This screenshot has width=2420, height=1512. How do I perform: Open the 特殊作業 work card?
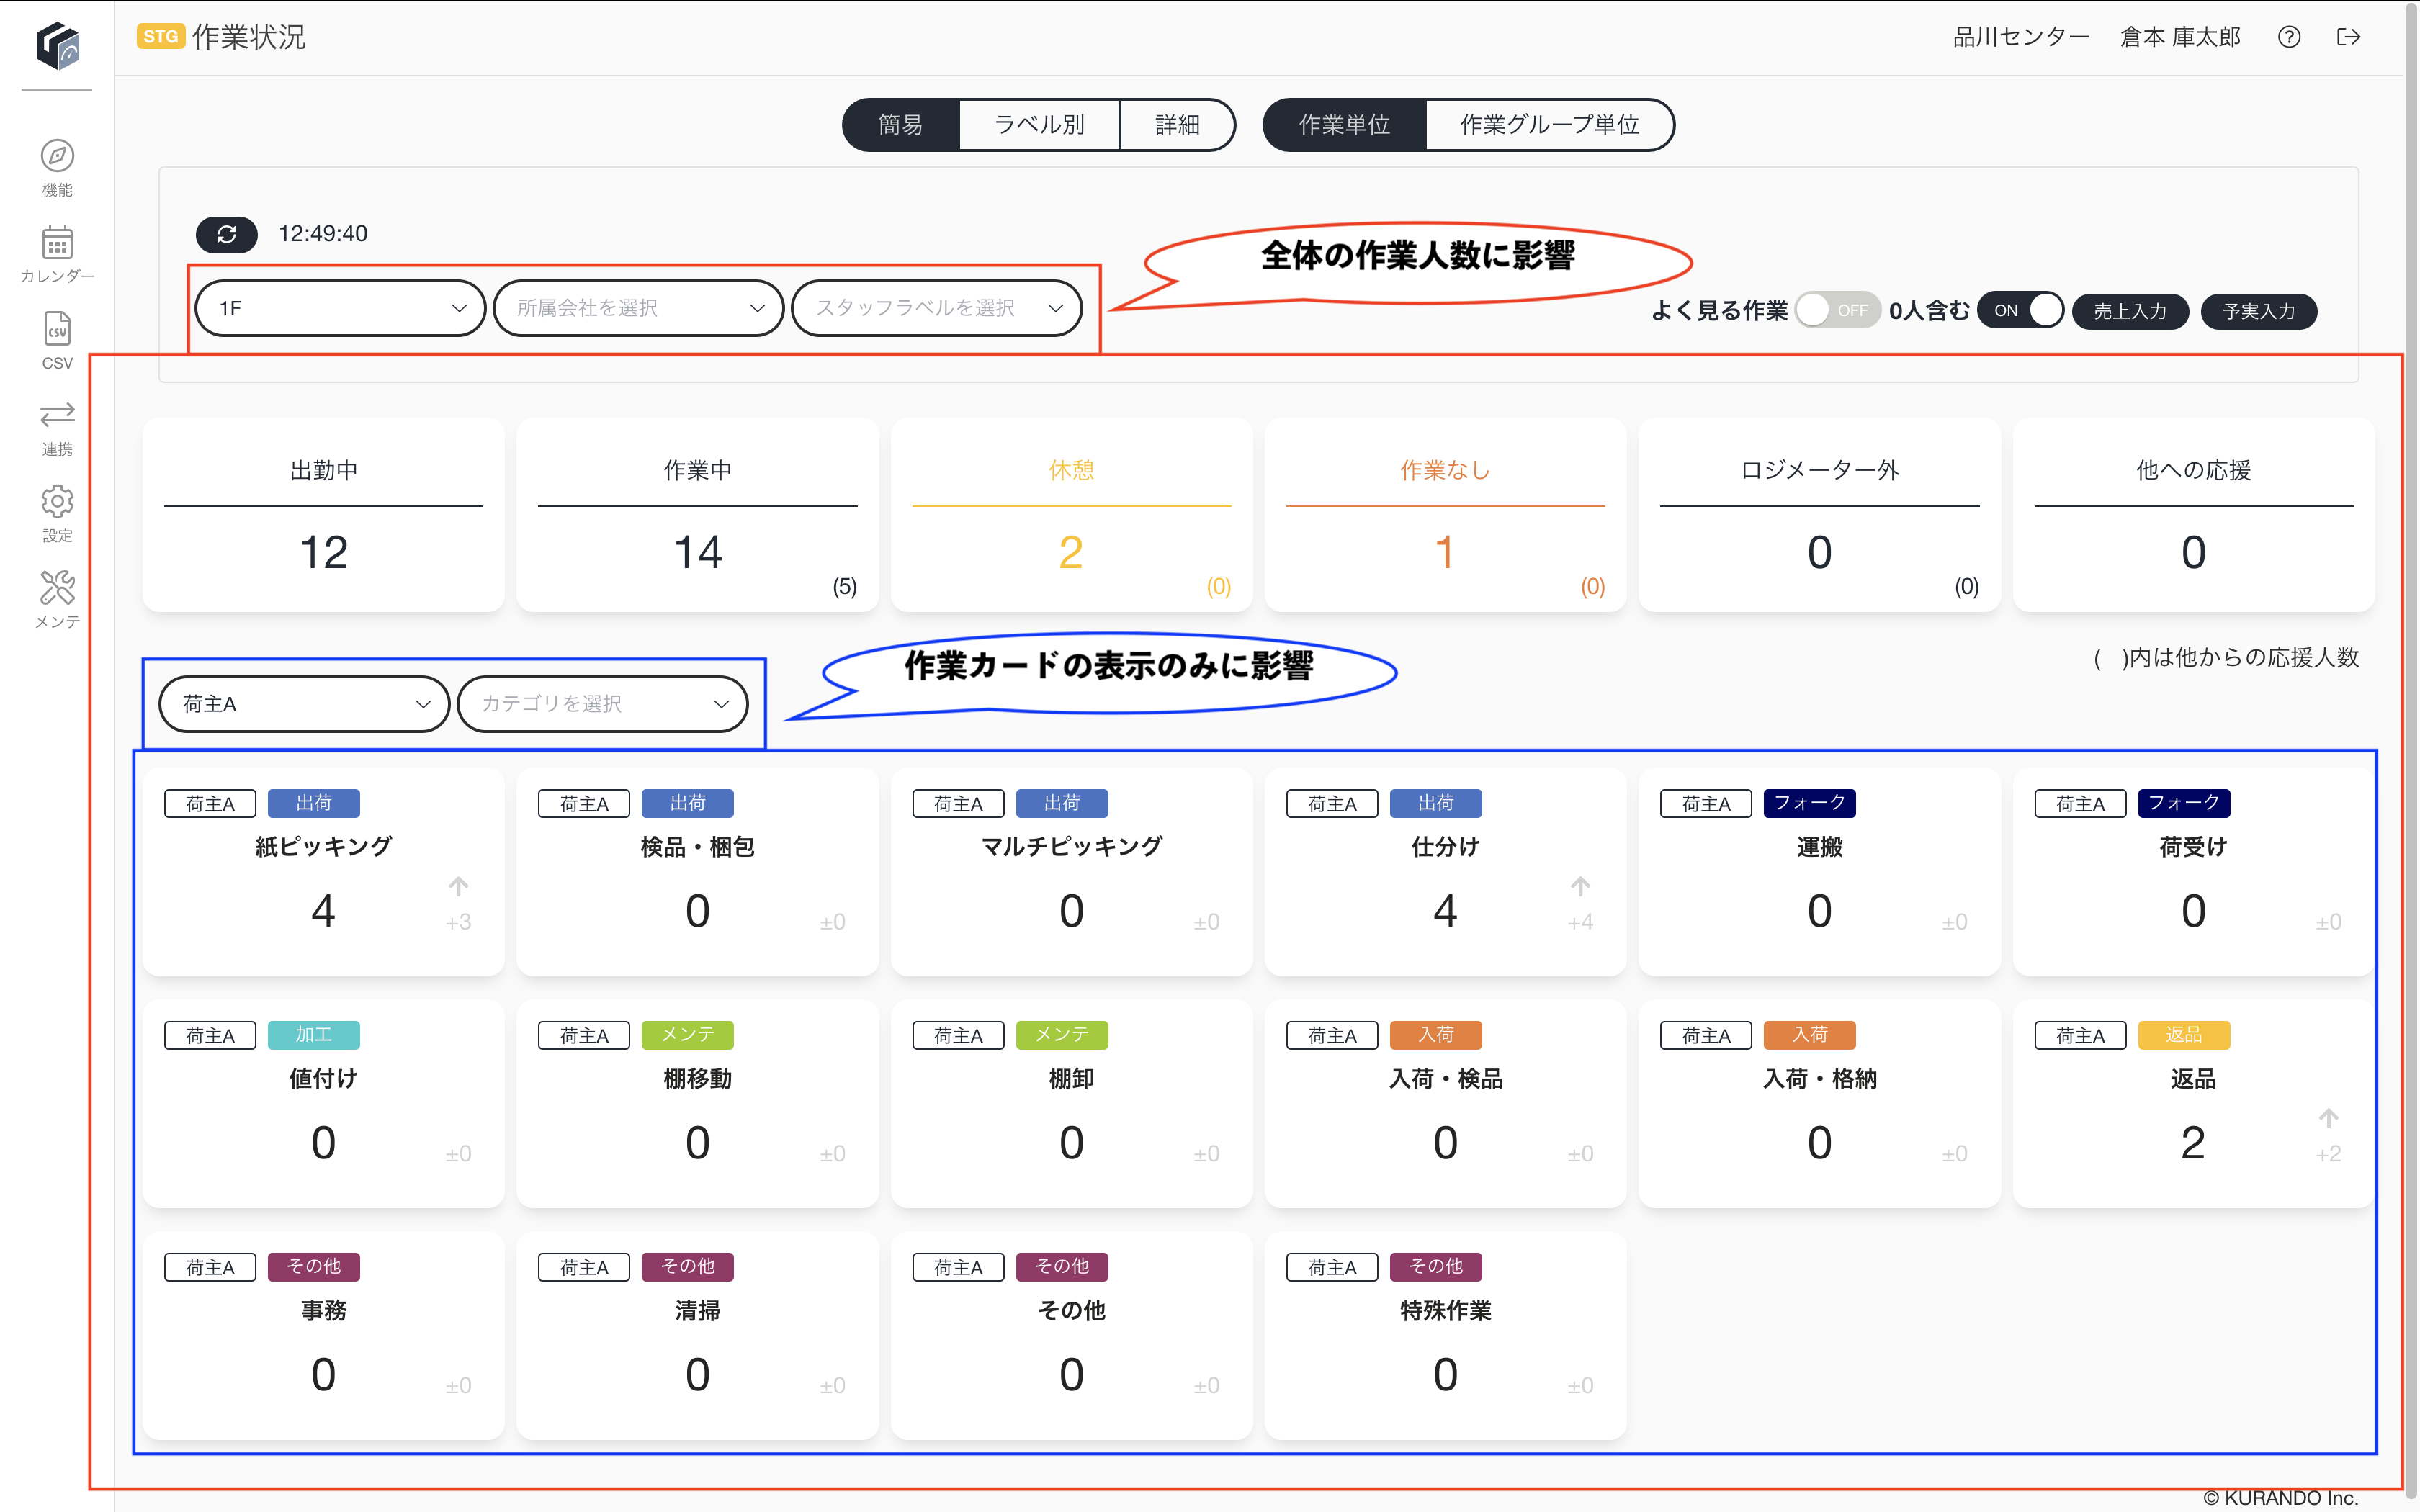[1445, 1336]
